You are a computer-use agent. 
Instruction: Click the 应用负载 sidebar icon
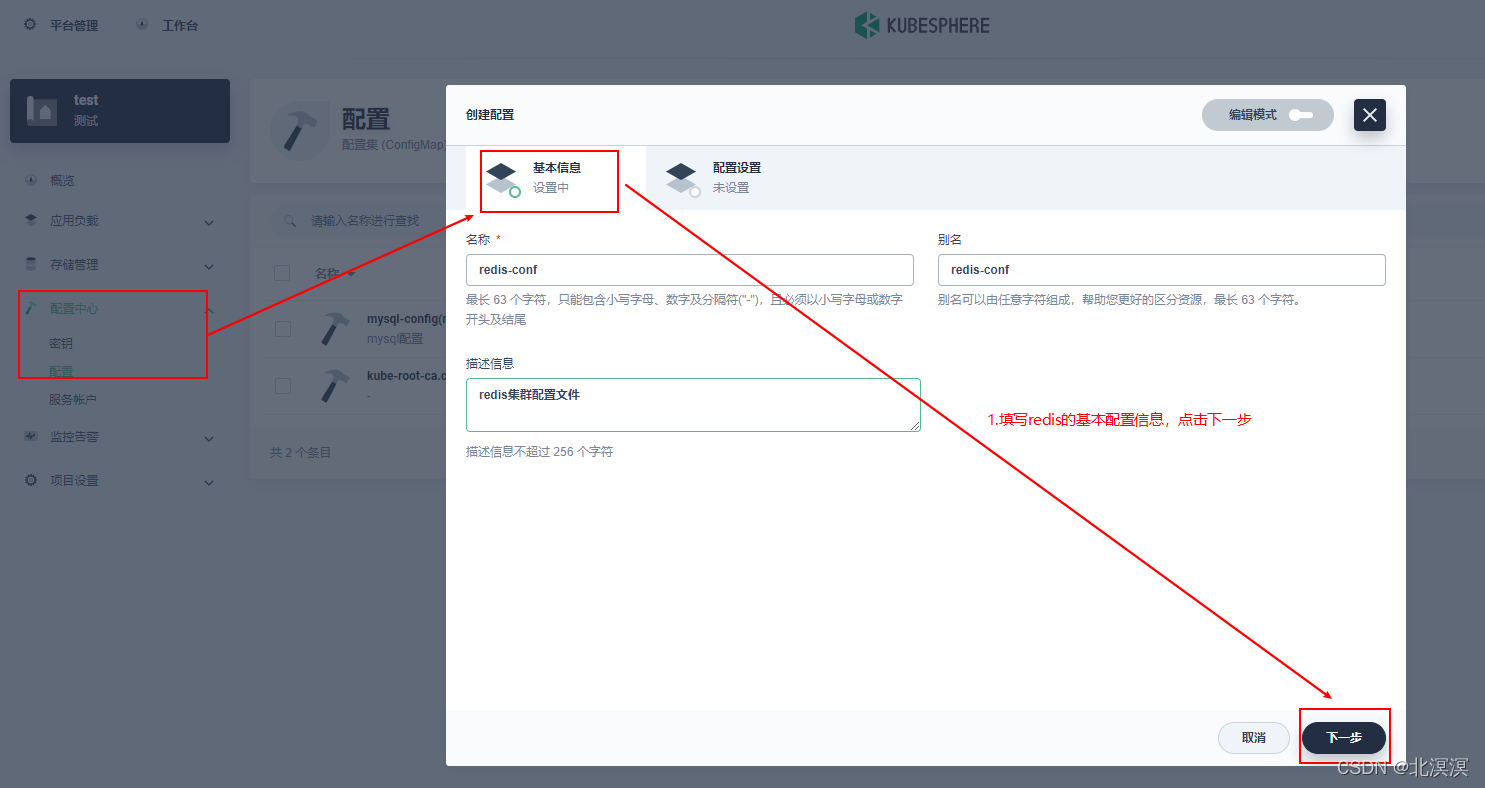[x=30, y=220]
